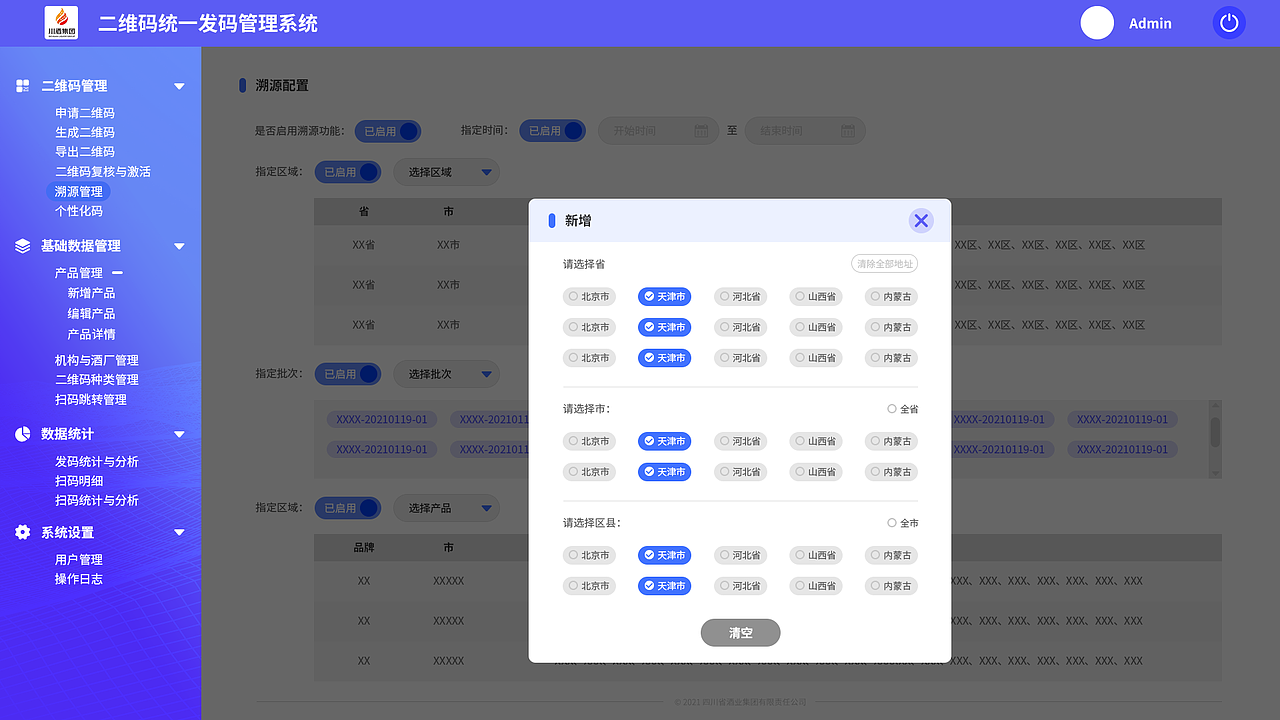Open the 结束时间 calendar icon
The image size is (1280, 720).
coord(848,130)
